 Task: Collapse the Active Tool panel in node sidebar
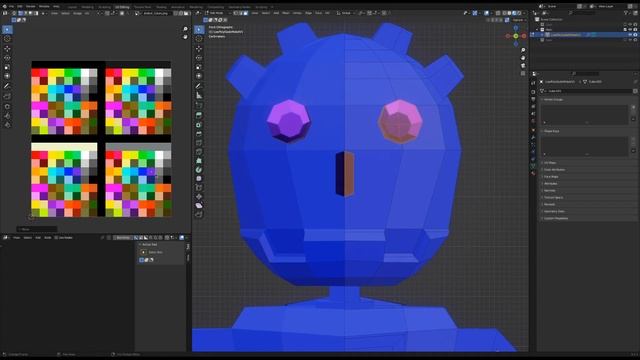tap(149, 244)
